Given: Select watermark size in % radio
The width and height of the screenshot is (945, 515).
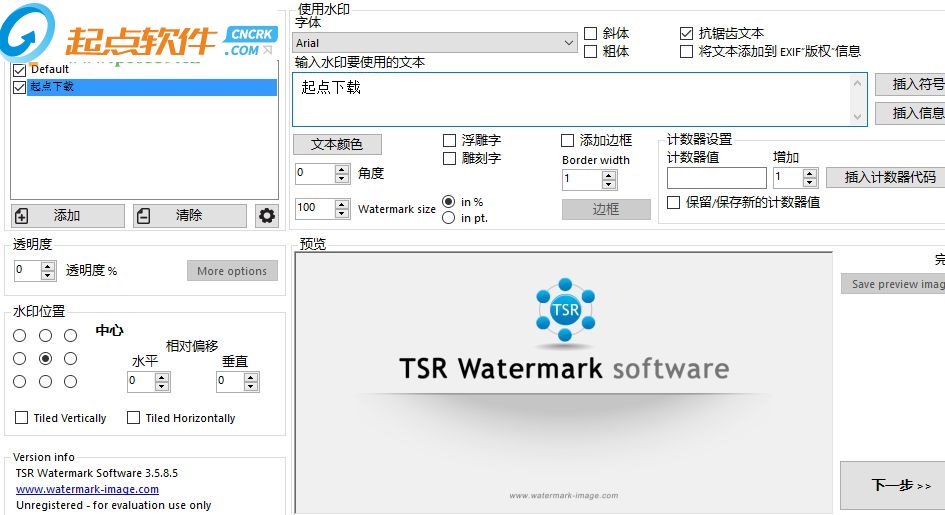Looking at the screenshot, I should [x=448, y=202].
